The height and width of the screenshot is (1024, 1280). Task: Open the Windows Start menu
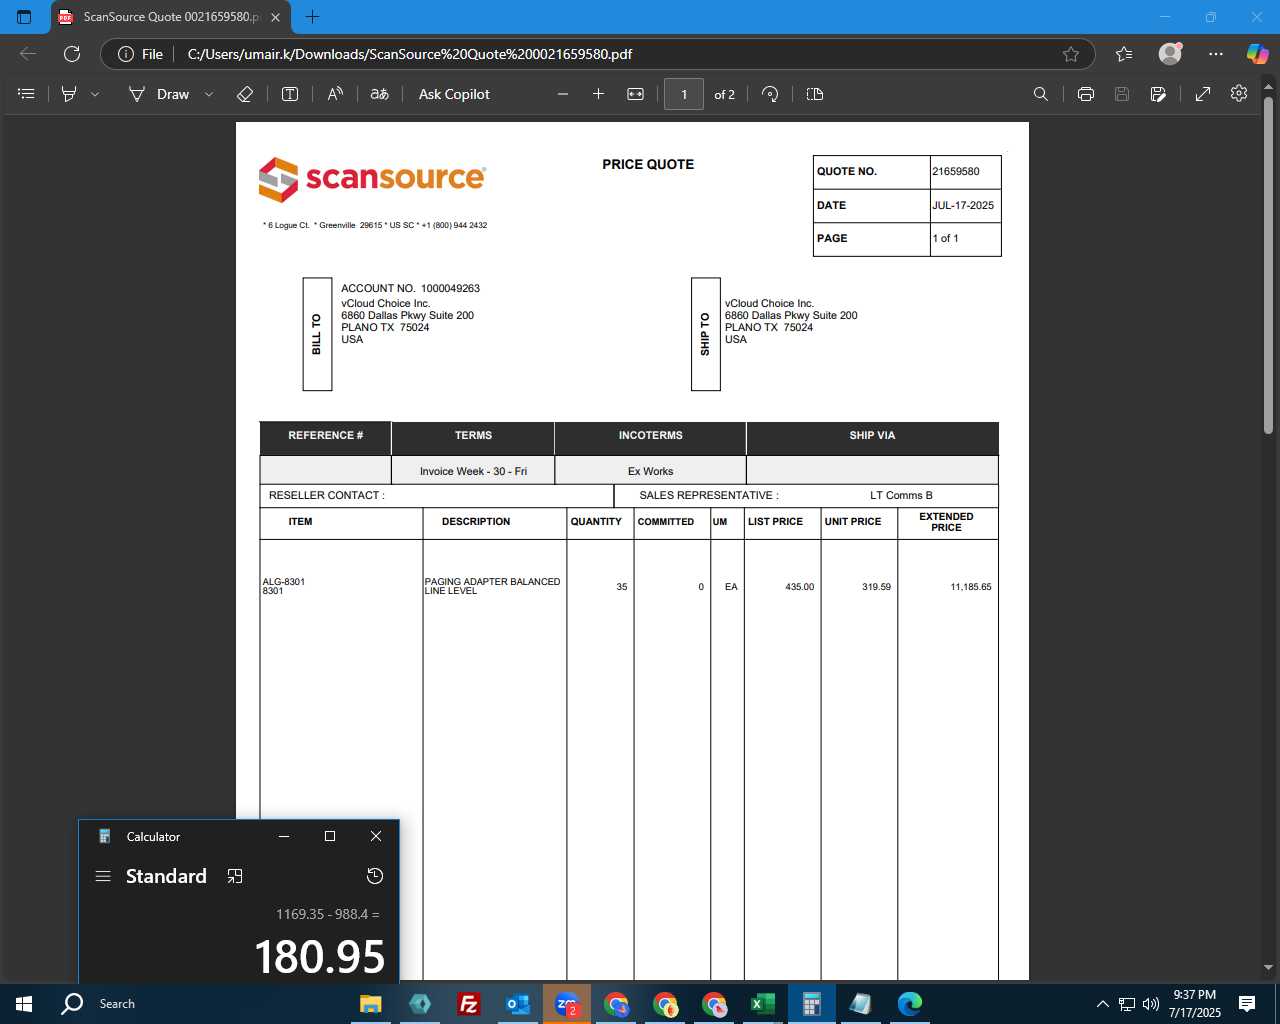click(24, 1004)
